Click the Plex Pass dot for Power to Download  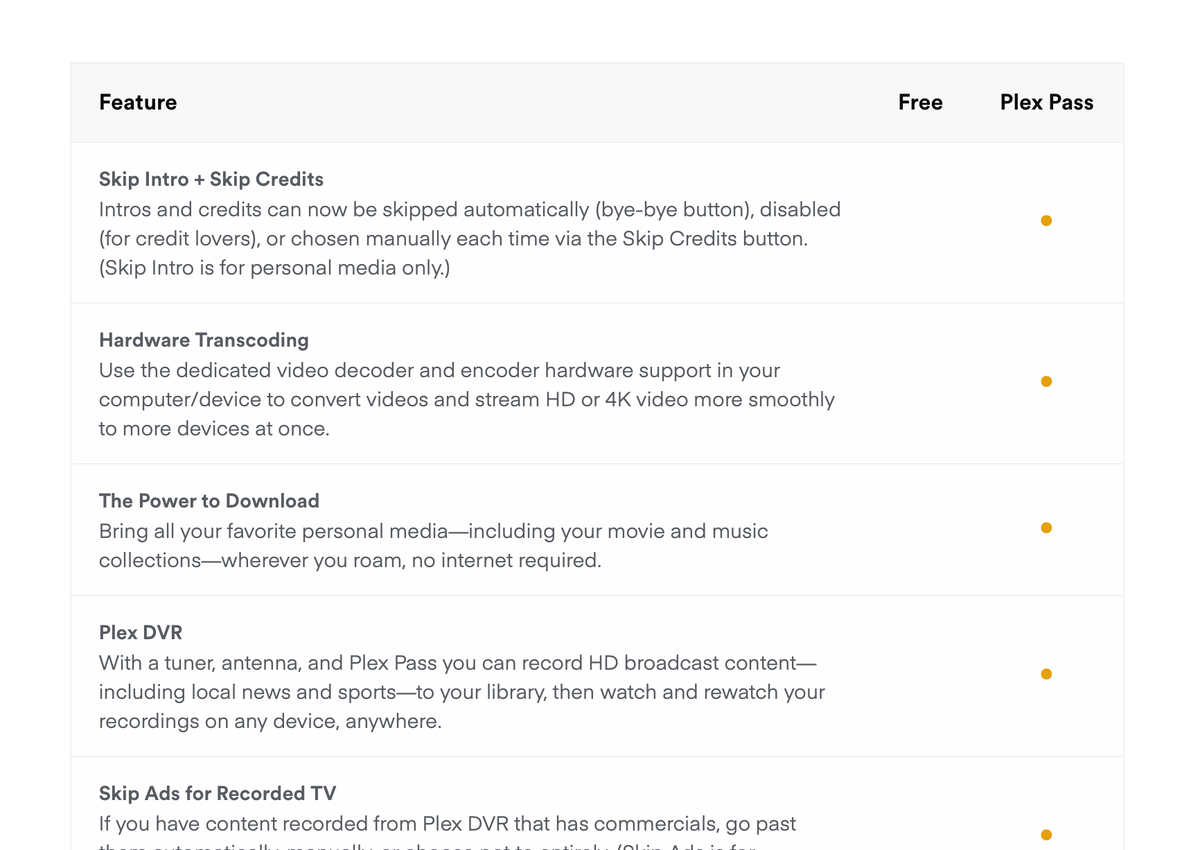click(1046, 528)
